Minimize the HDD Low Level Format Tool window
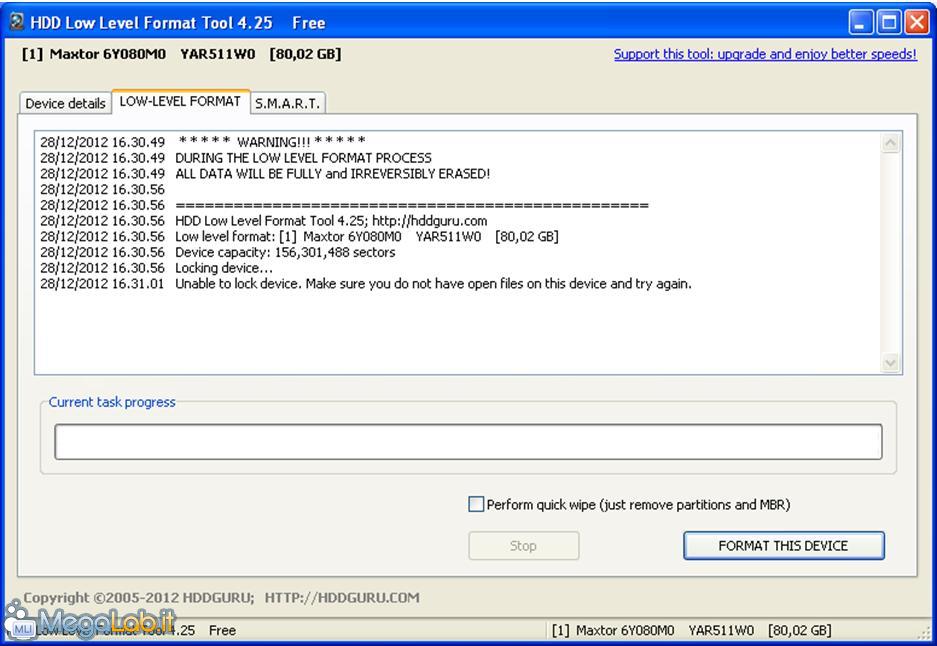Image resolution: width=937 pixels, height=646 pixels. pyautogui.click(x=860, y=23)
